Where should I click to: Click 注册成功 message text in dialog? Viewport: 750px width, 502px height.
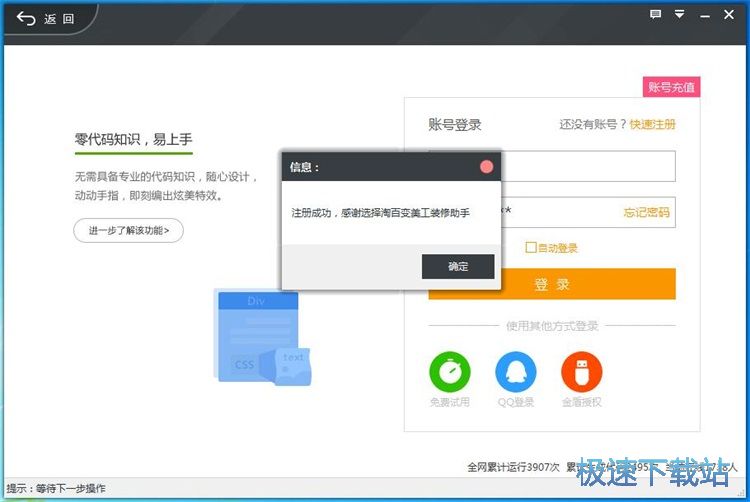pyautogui.click(x=381, y=213)
